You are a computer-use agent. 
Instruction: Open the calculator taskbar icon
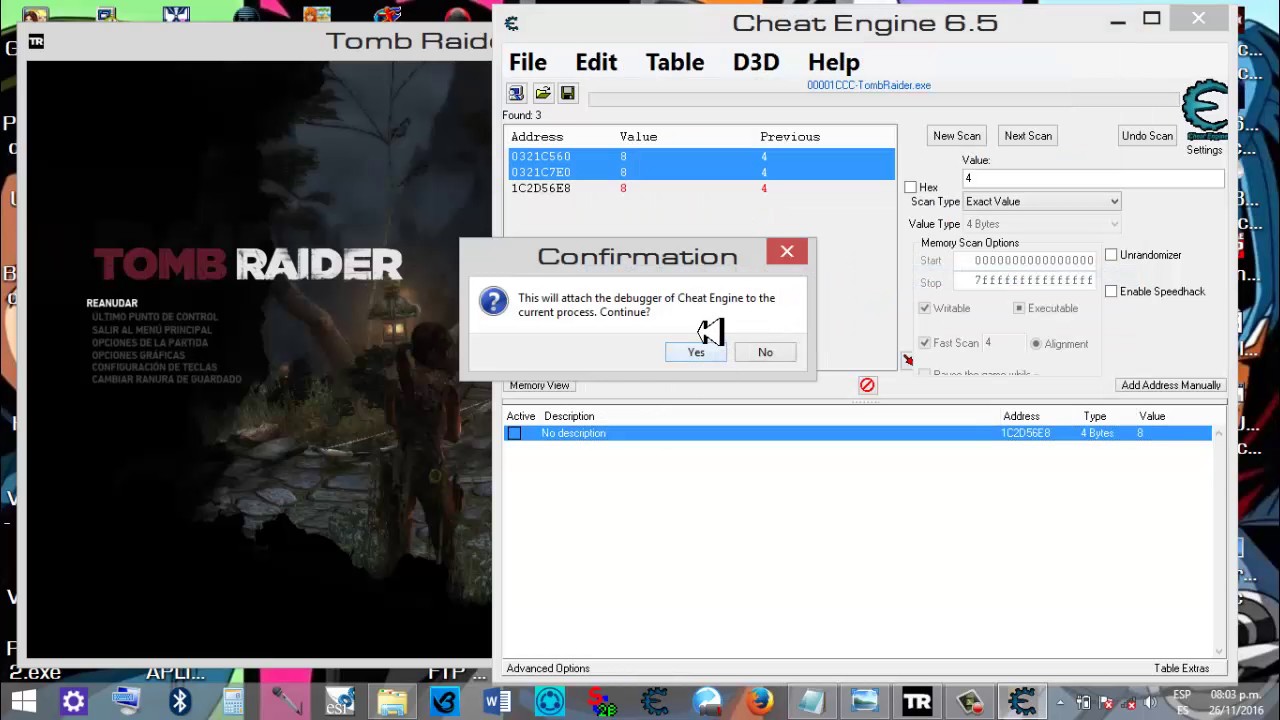point(233,701)
